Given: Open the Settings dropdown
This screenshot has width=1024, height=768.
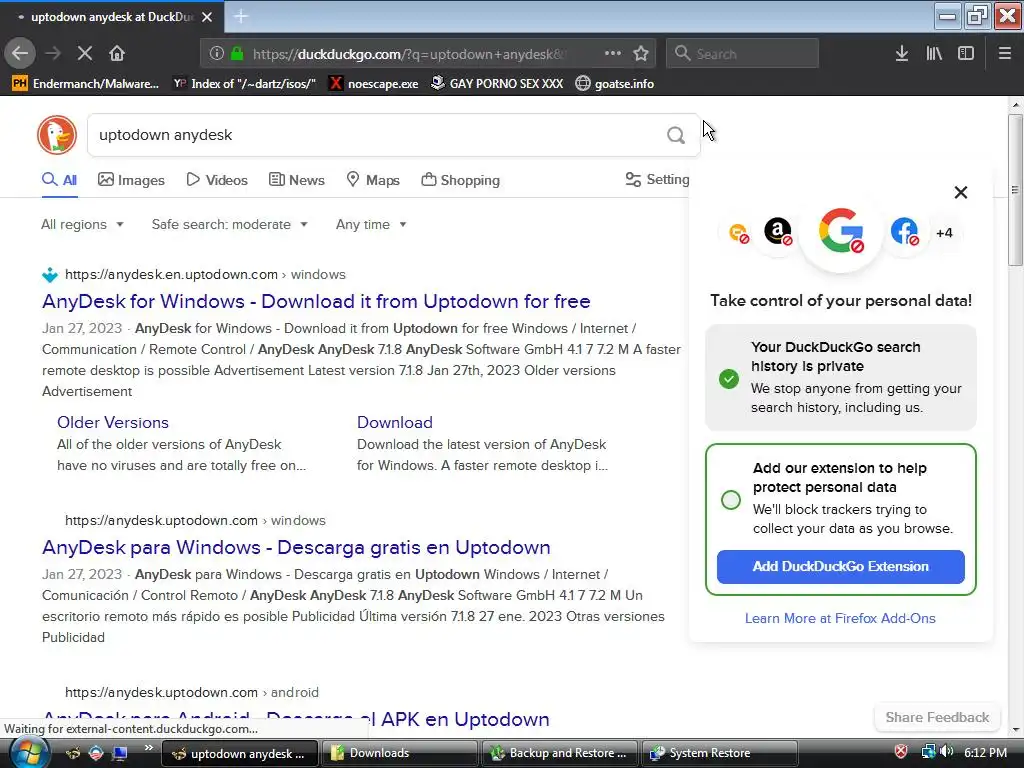Looking at the screenshot, I should click(x=657, y=180).
